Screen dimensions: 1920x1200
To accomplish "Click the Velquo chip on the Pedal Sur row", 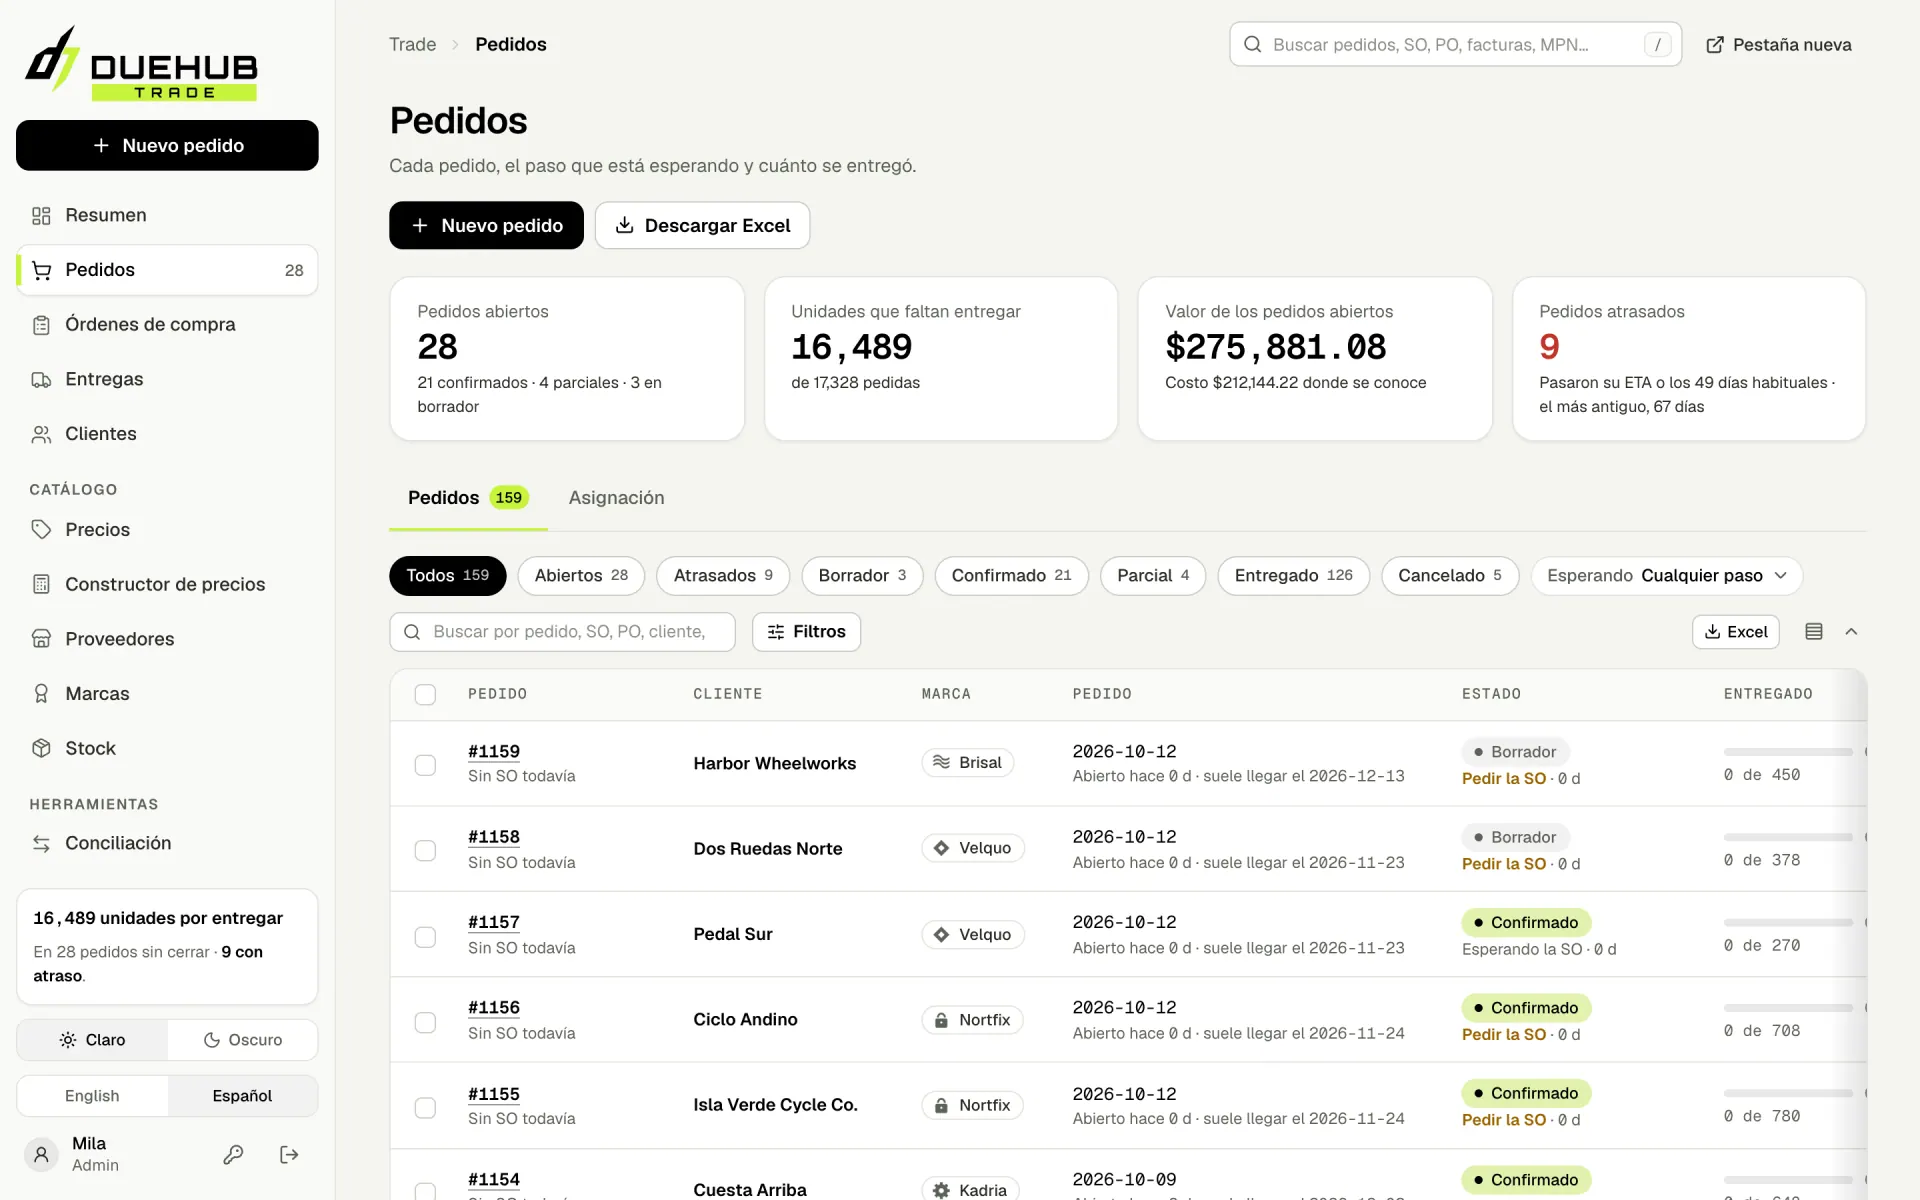I will [973, 935].
